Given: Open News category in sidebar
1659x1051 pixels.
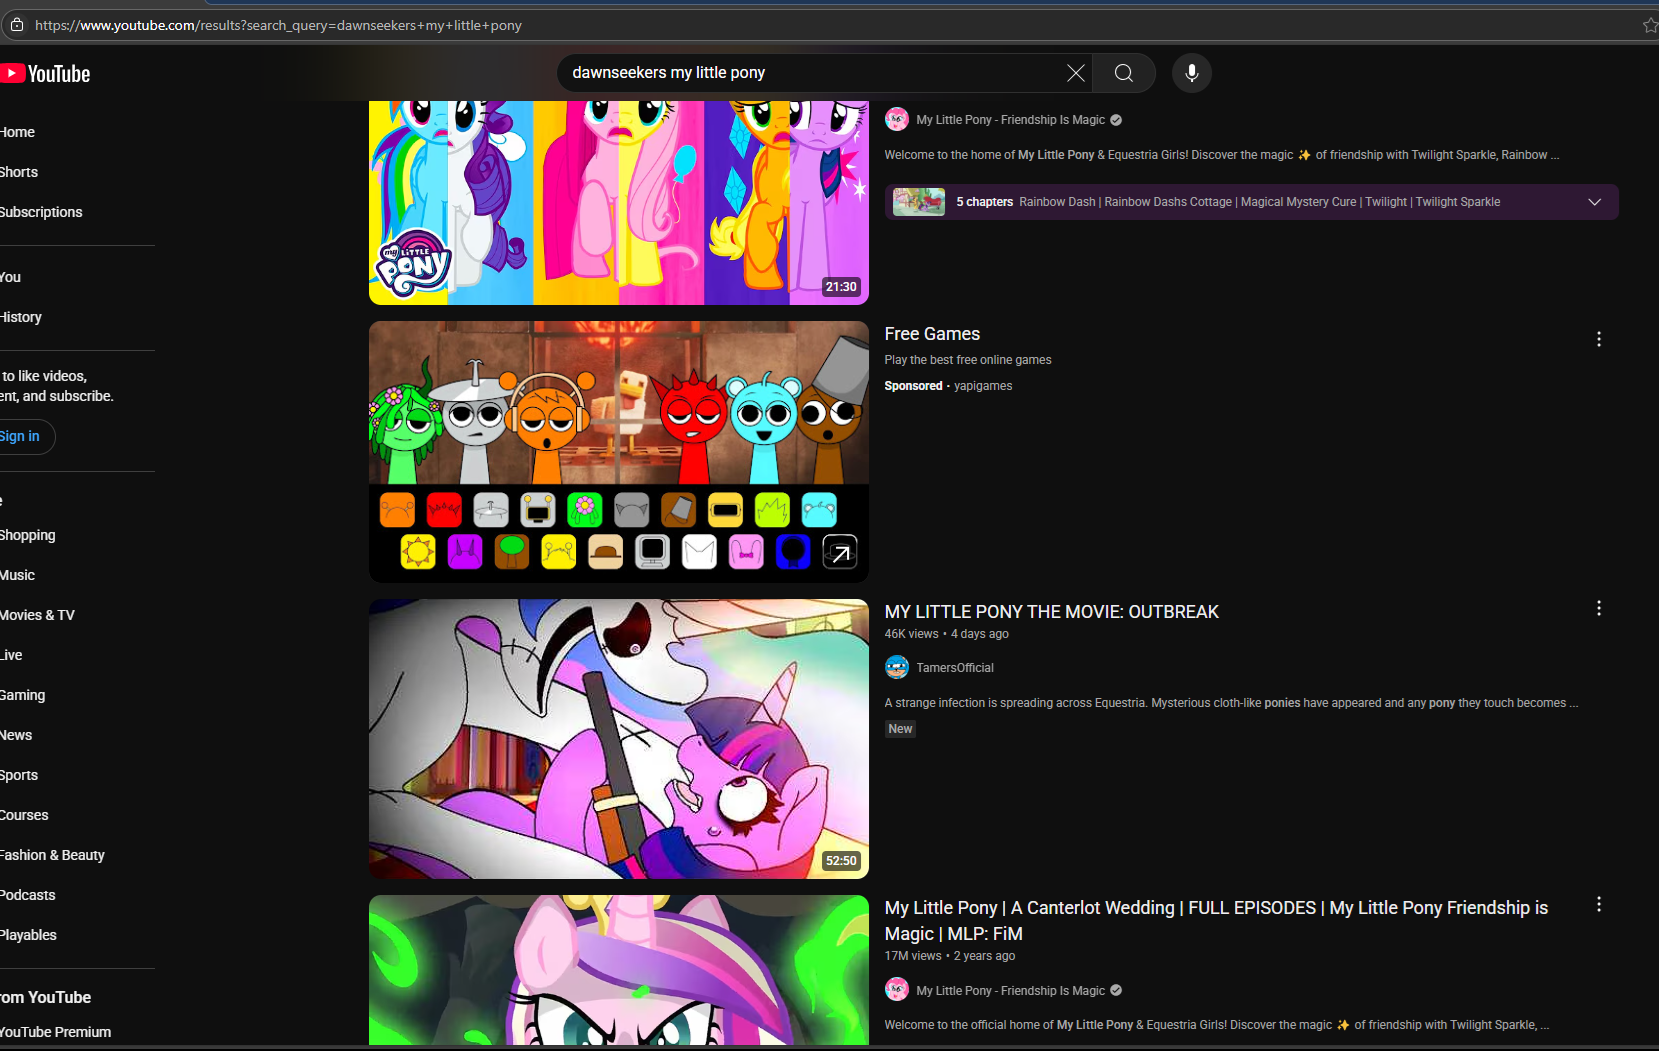Looking at the screenshot, I should coord(16,735).
